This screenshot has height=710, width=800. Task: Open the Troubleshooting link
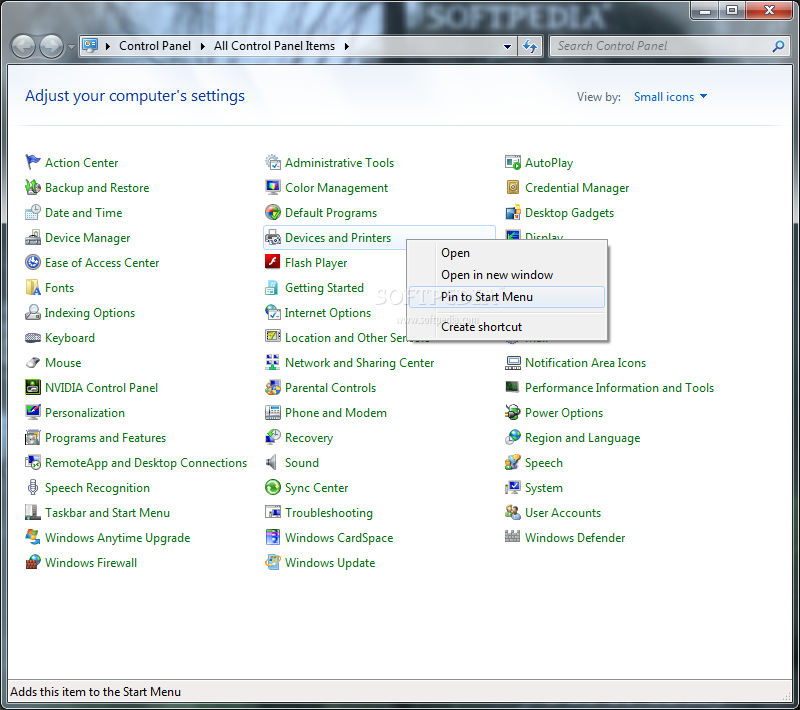329,513
